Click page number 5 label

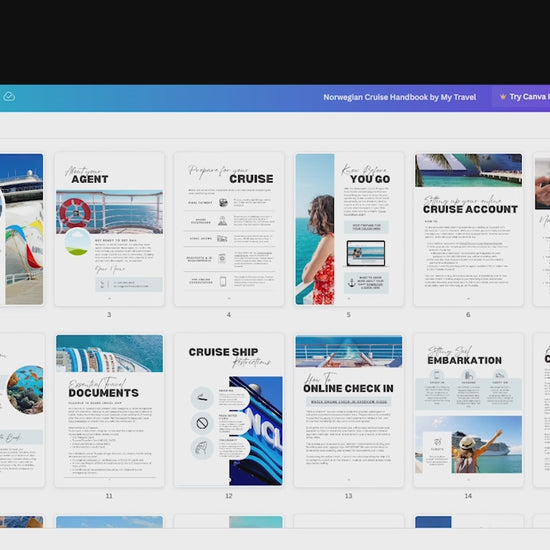tap(348, 315)
